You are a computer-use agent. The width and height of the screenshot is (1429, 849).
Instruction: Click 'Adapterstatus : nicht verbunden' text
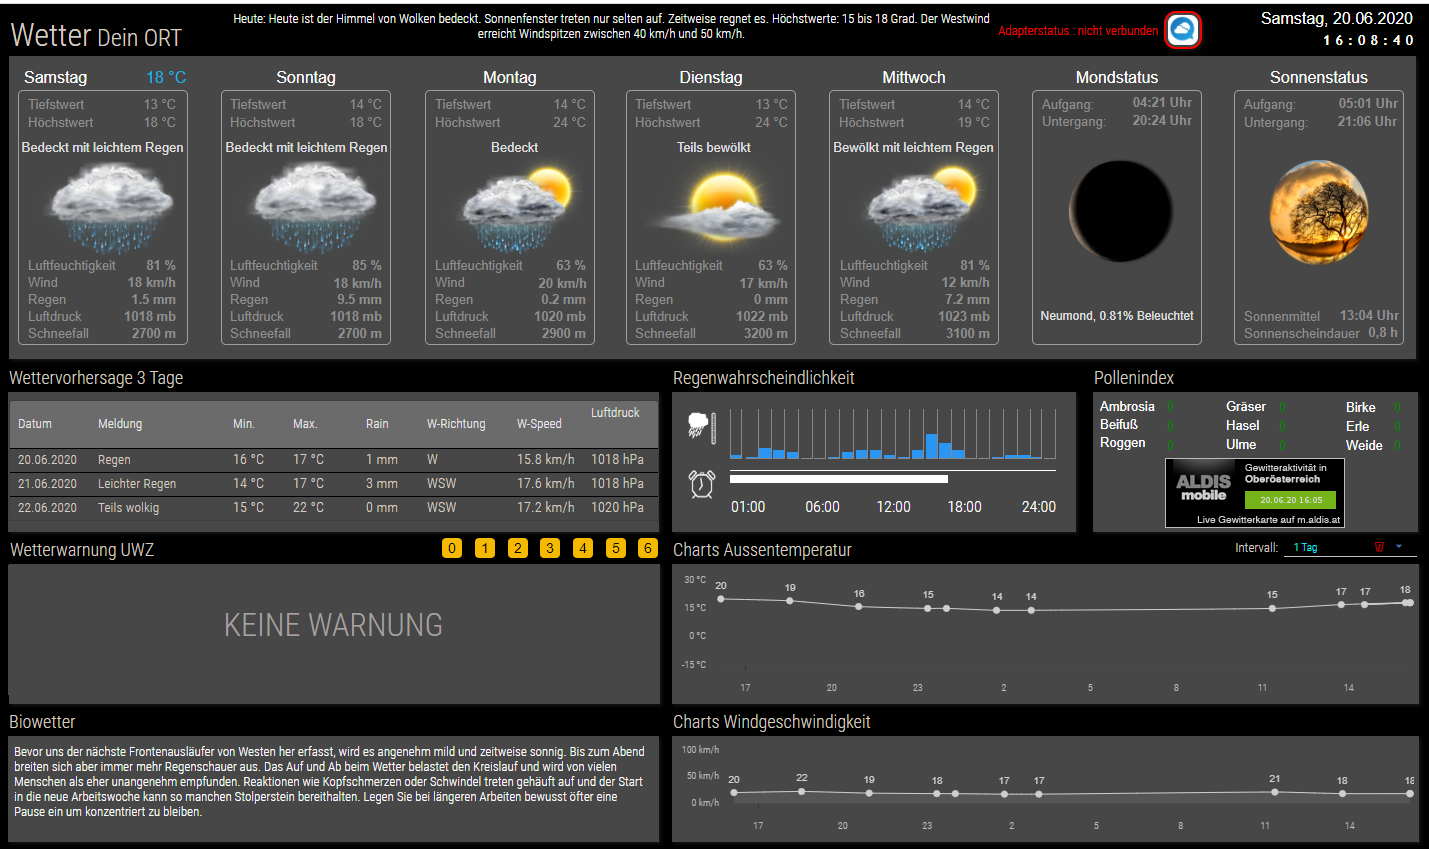[x=1078, y=31]
